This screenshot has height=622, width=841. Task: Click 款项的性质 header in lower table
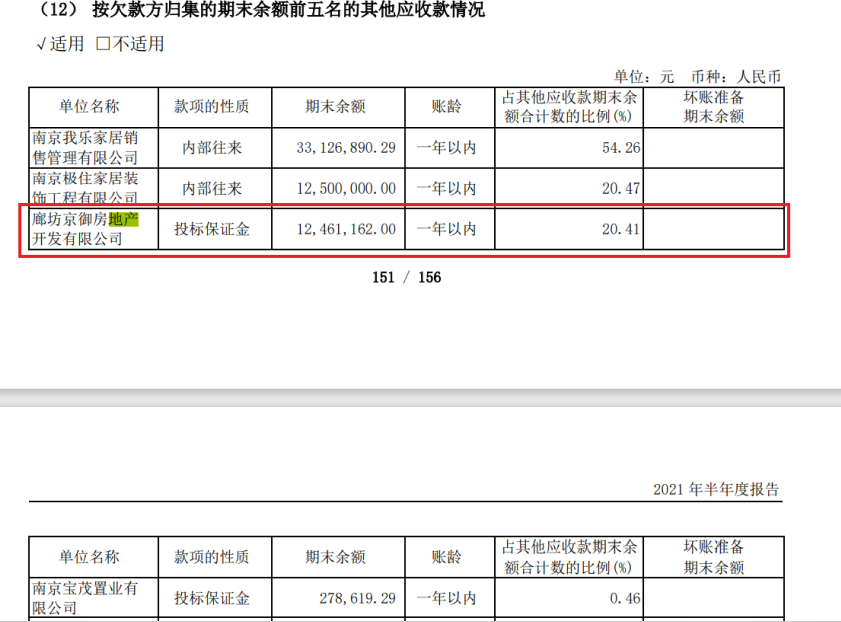pos(211,557)
